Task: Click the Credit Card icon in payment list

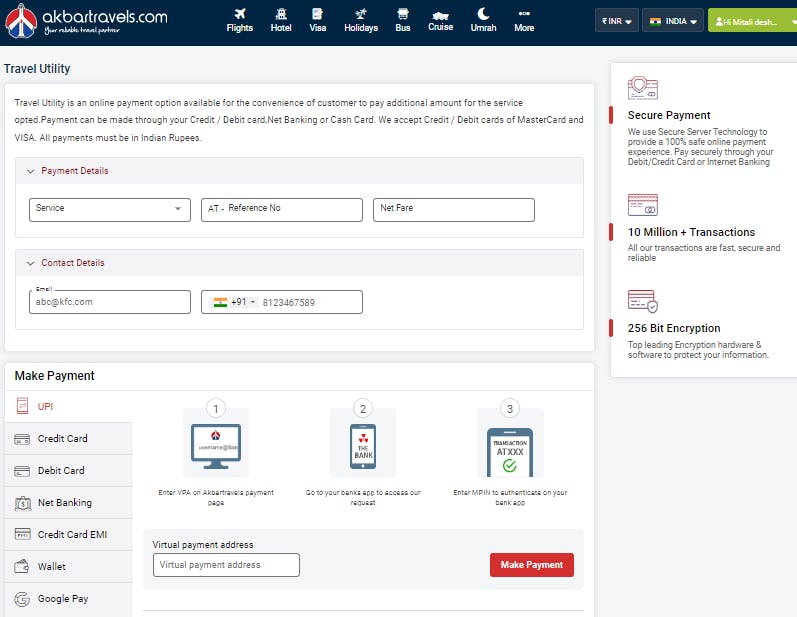Action: click(22, 439)
